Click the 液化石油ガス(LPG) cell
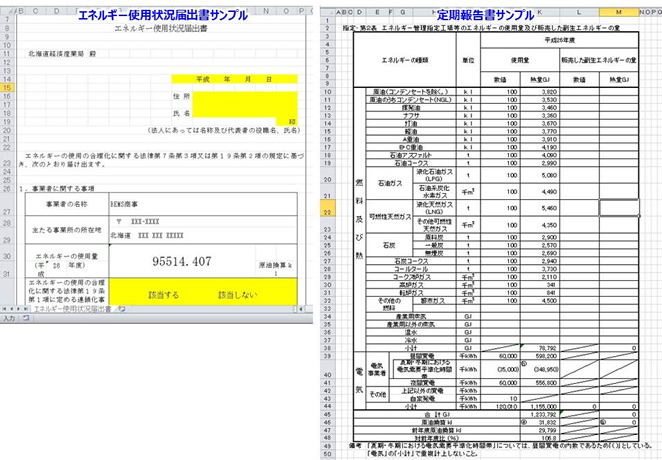The height and width of the screenshot is (460, 662). point(434,175)
